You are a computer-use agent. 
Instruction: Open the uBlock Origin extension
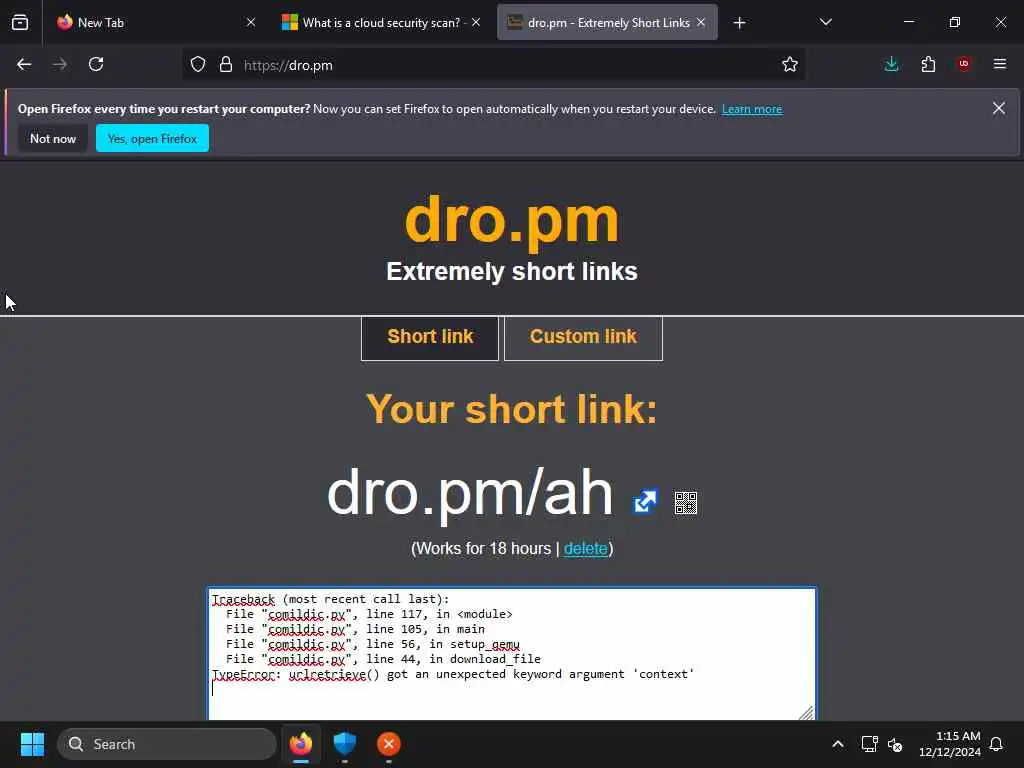(x=964, y=64)
